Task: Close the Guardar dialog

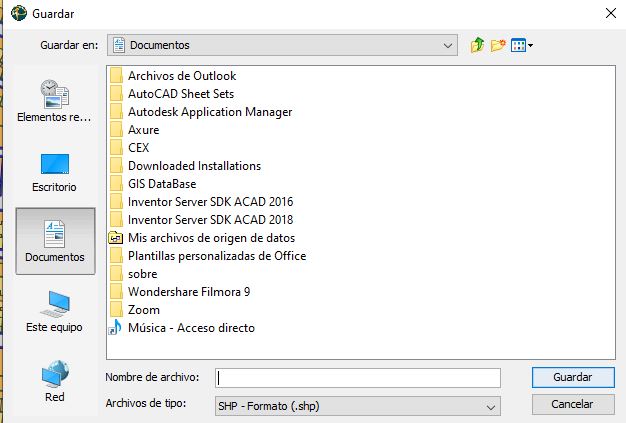Action: (608, 12)
